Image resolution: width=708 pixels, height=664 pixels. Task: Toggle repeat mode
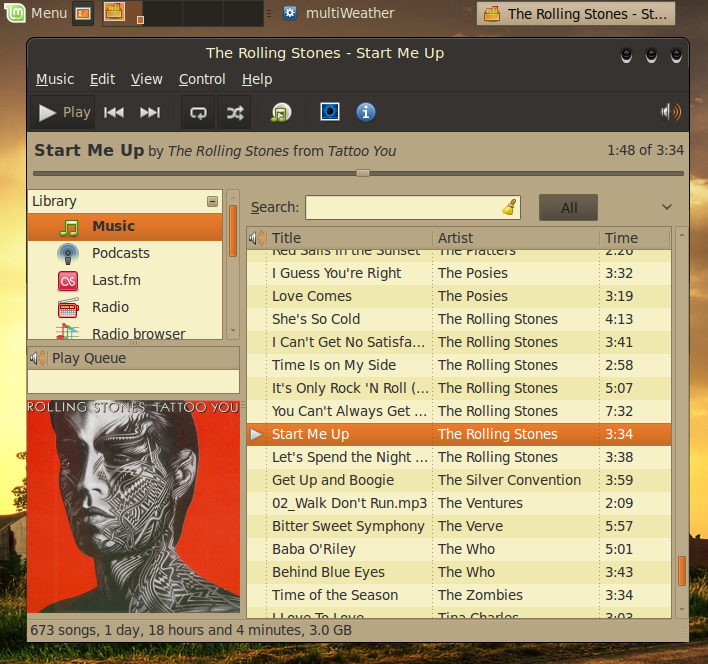click(198, 112)
